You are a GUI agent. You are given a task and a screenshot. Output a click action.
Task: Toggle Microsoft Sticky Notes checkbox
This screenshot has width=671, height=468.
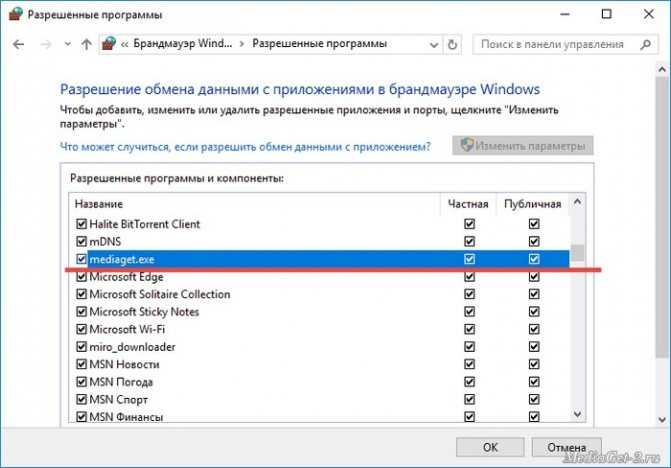coord(81,311)
